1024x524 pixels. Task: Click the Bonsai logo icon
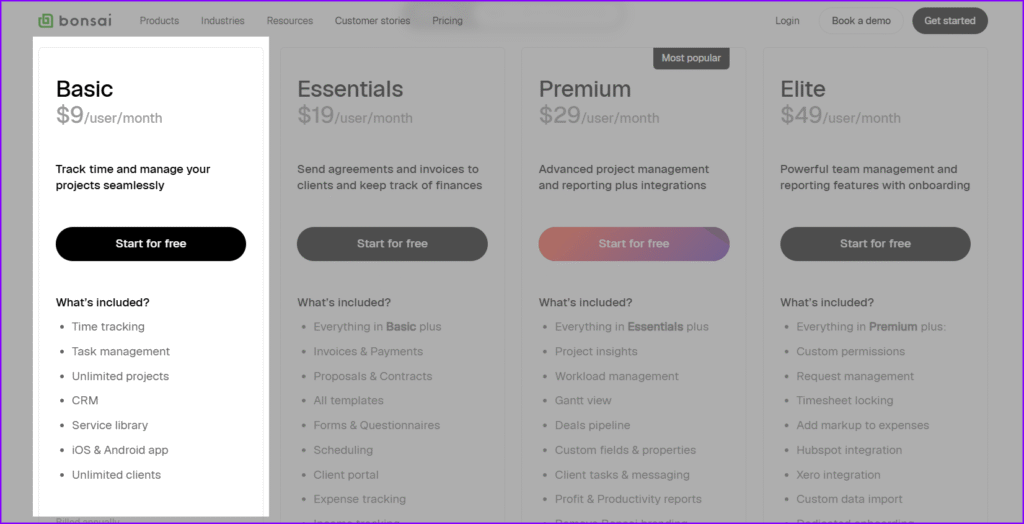coord(46,20)
